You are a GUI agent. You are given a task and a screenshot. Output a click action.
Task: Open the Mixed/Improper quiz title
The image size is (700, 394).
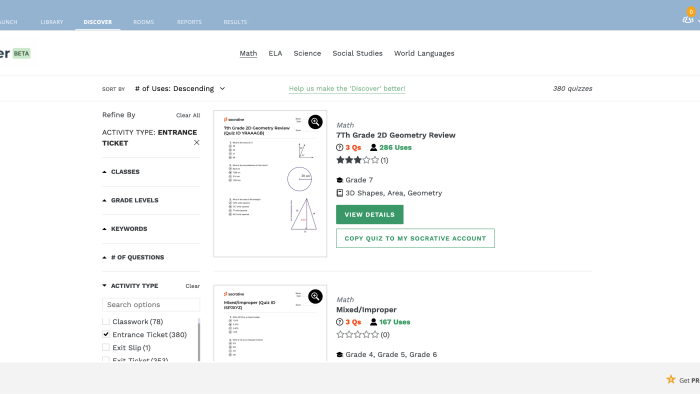[x=366, y=310]
